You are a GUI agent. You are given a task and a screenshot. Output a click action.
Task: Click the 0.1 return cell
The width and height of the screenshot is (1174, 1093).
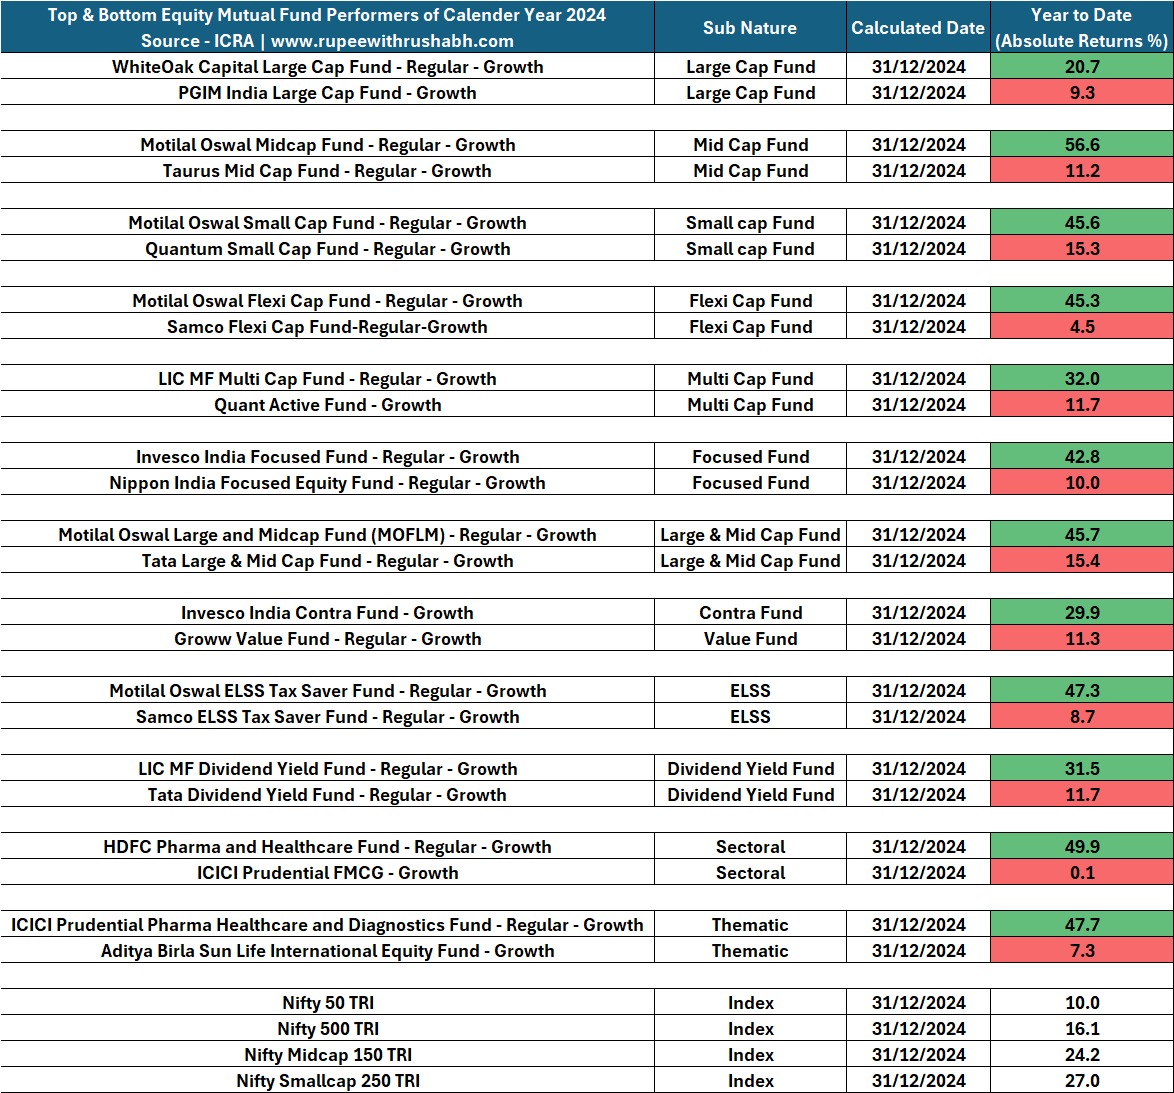click(1082, 873)
